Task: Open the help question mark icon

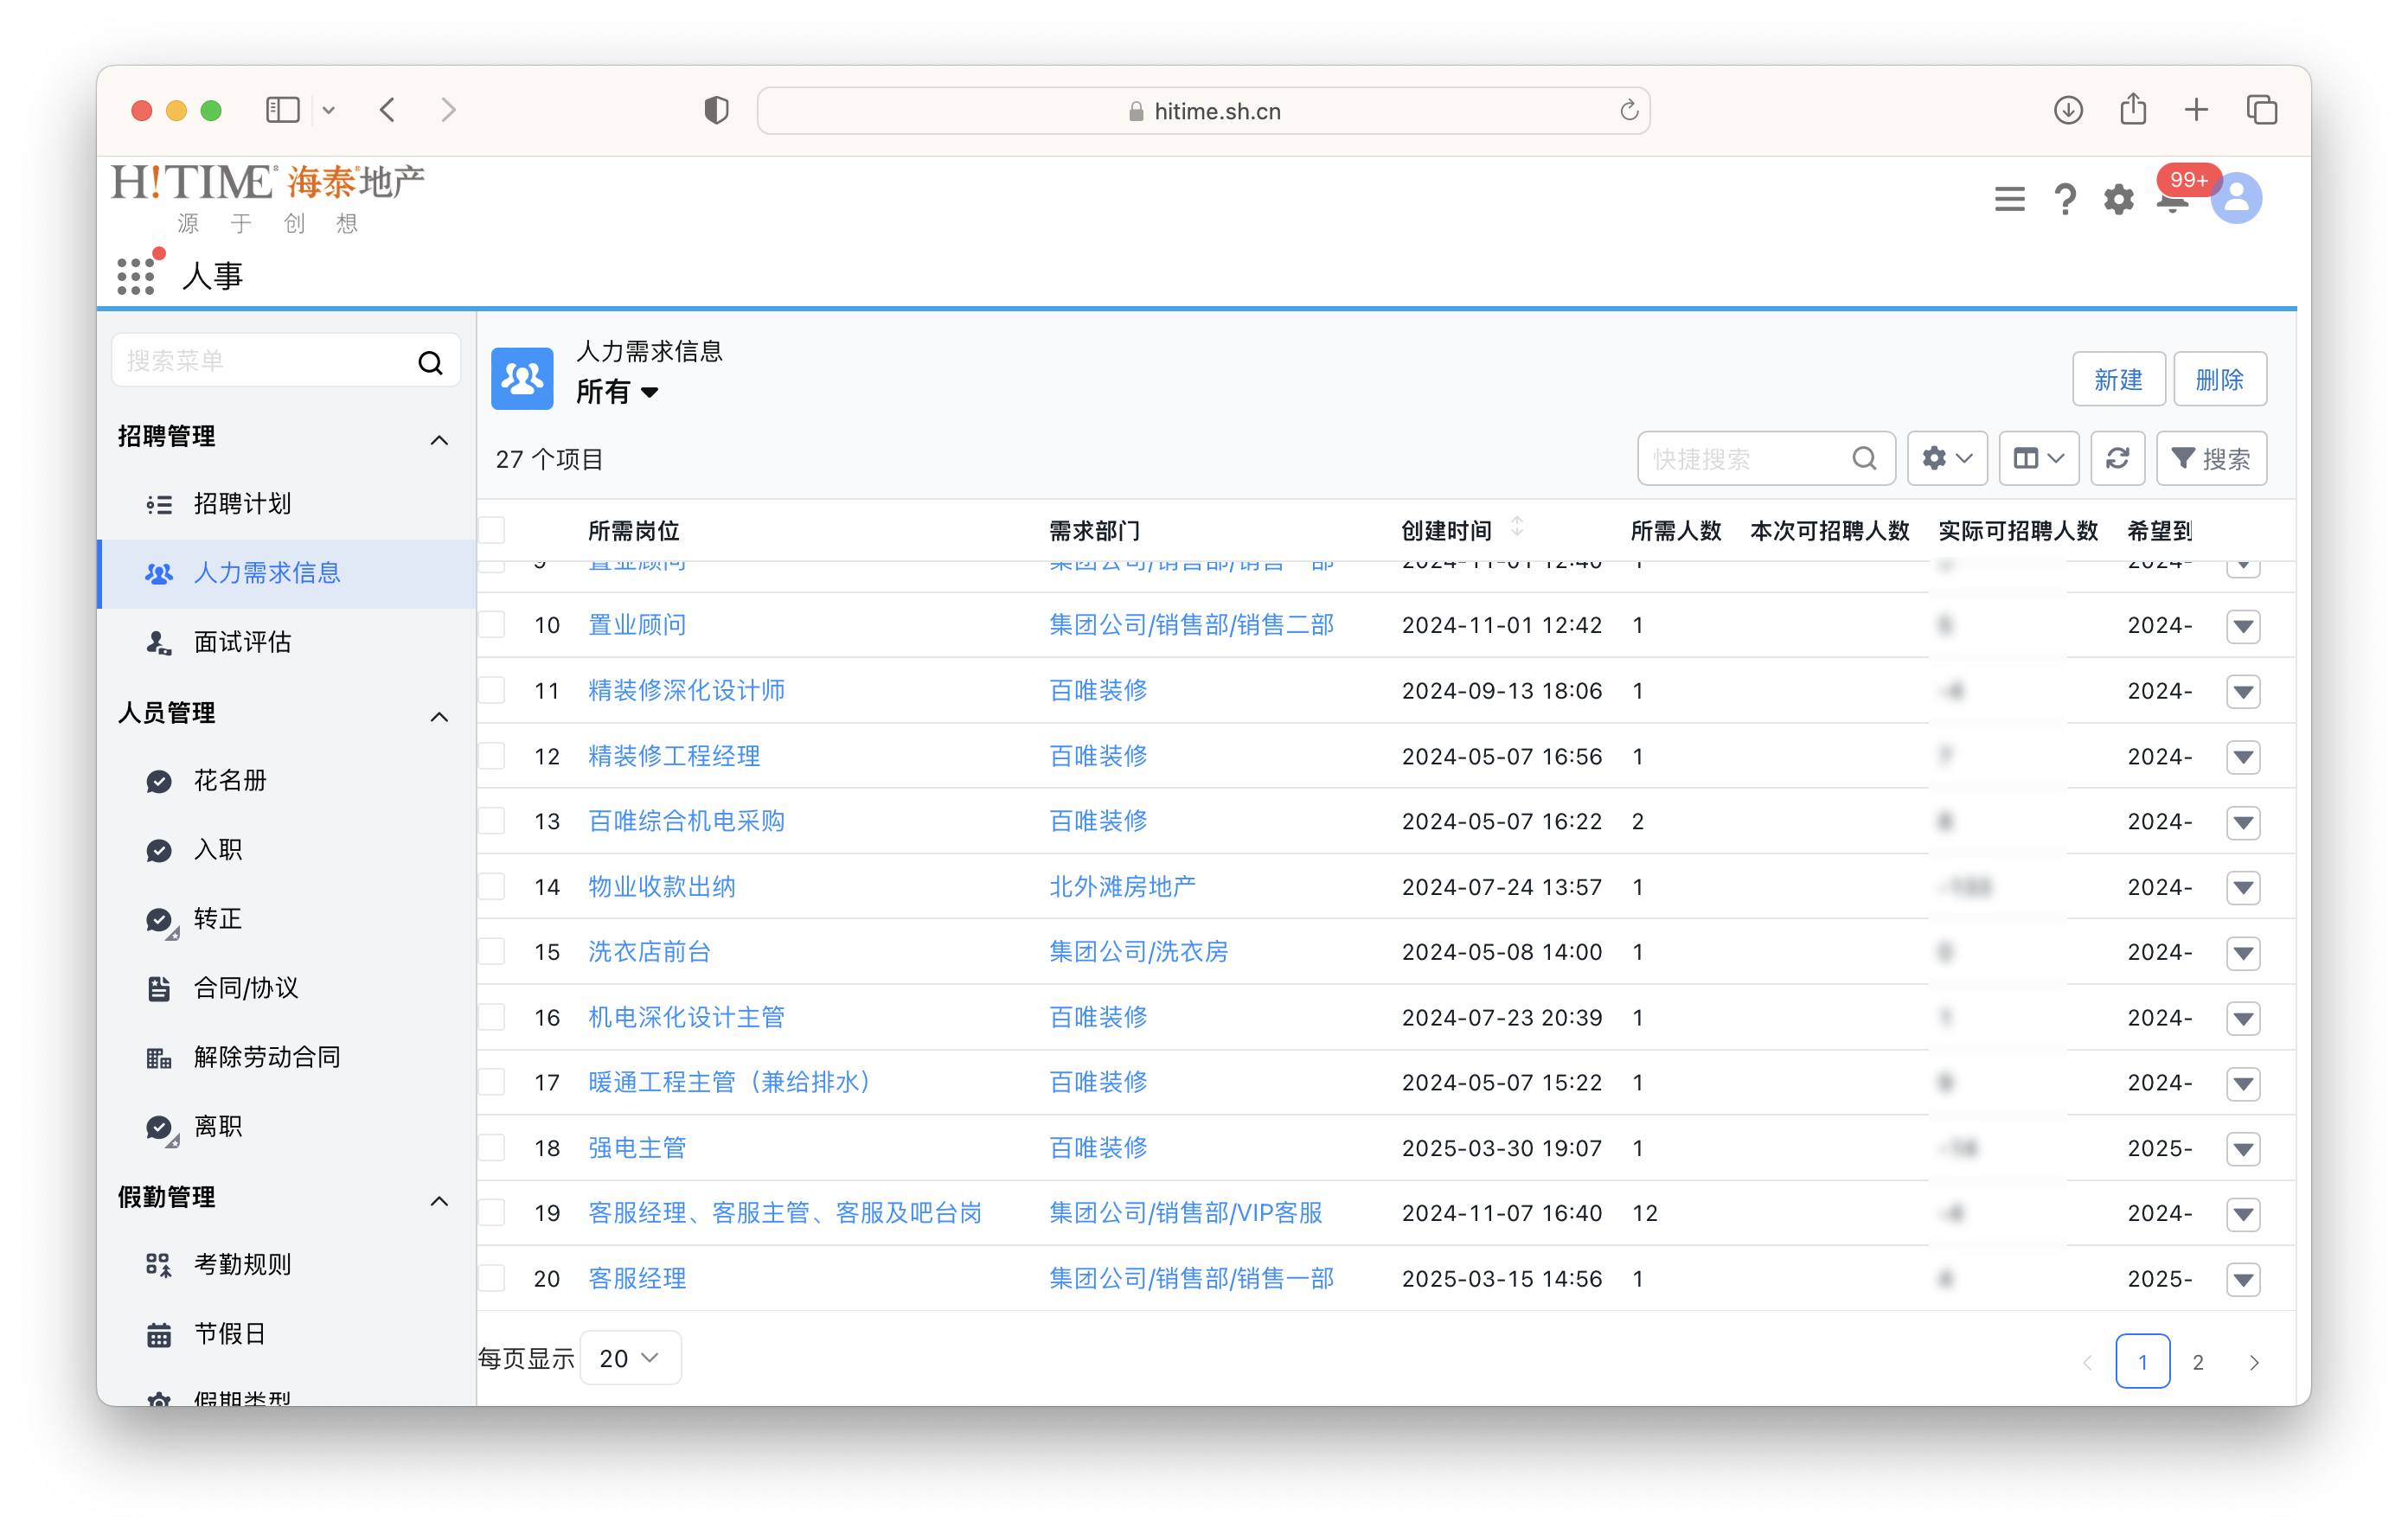Action: [2064, 199]
